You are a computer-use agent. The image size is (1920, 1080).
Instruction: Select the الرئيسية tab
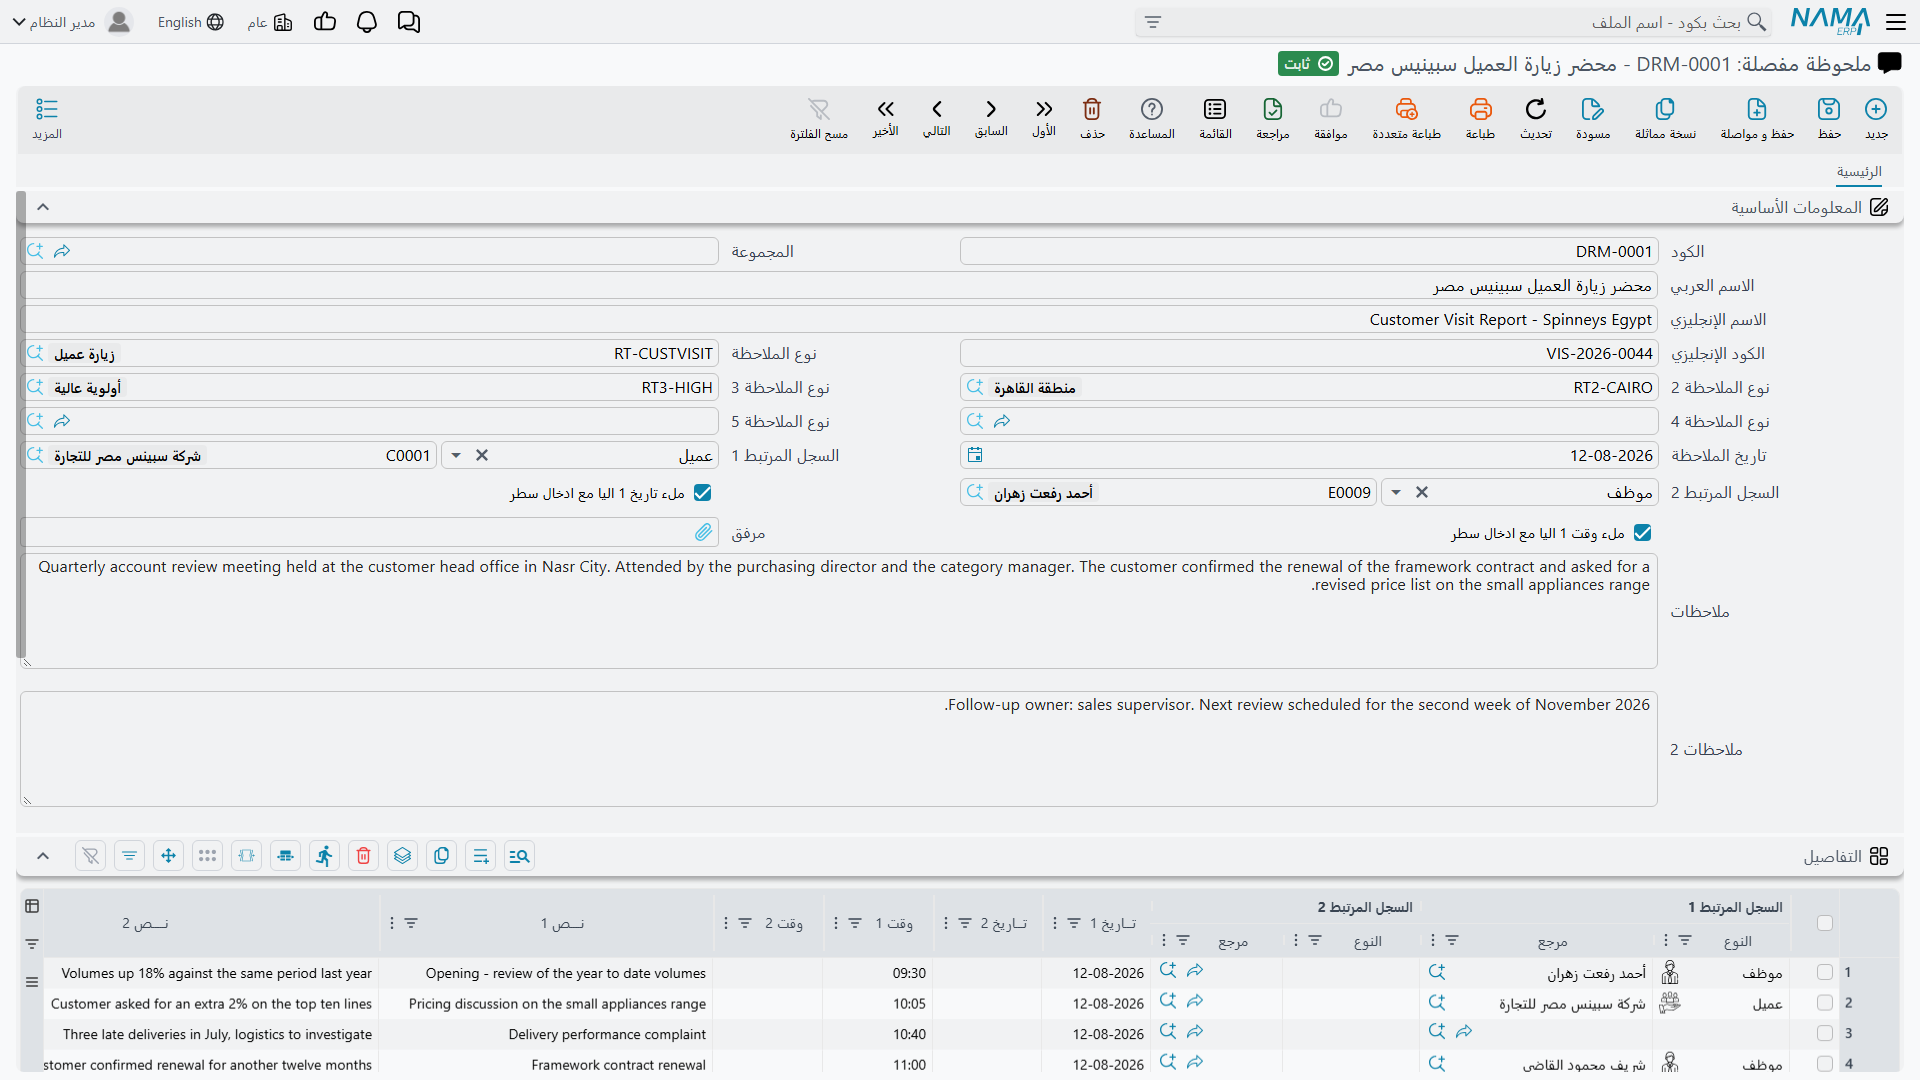pyautogui.click(x=1859, y=172)
